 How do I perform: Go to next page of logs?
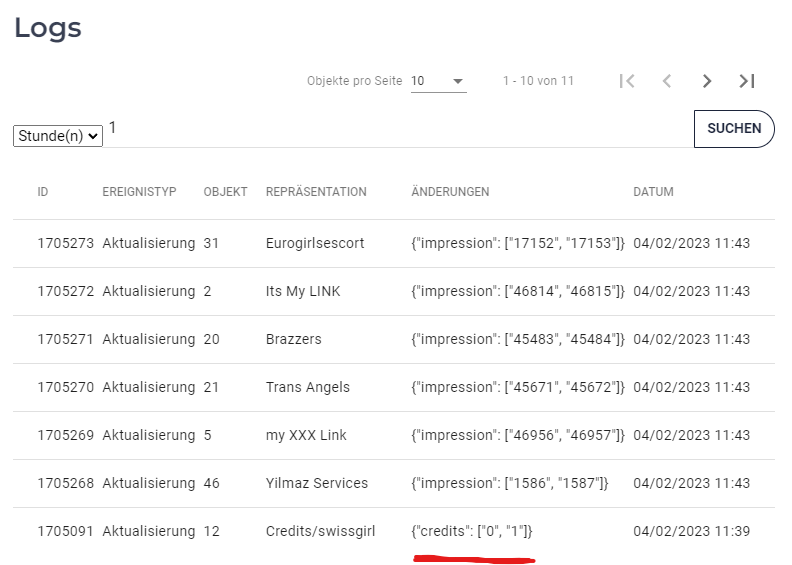tap(707, 81)
